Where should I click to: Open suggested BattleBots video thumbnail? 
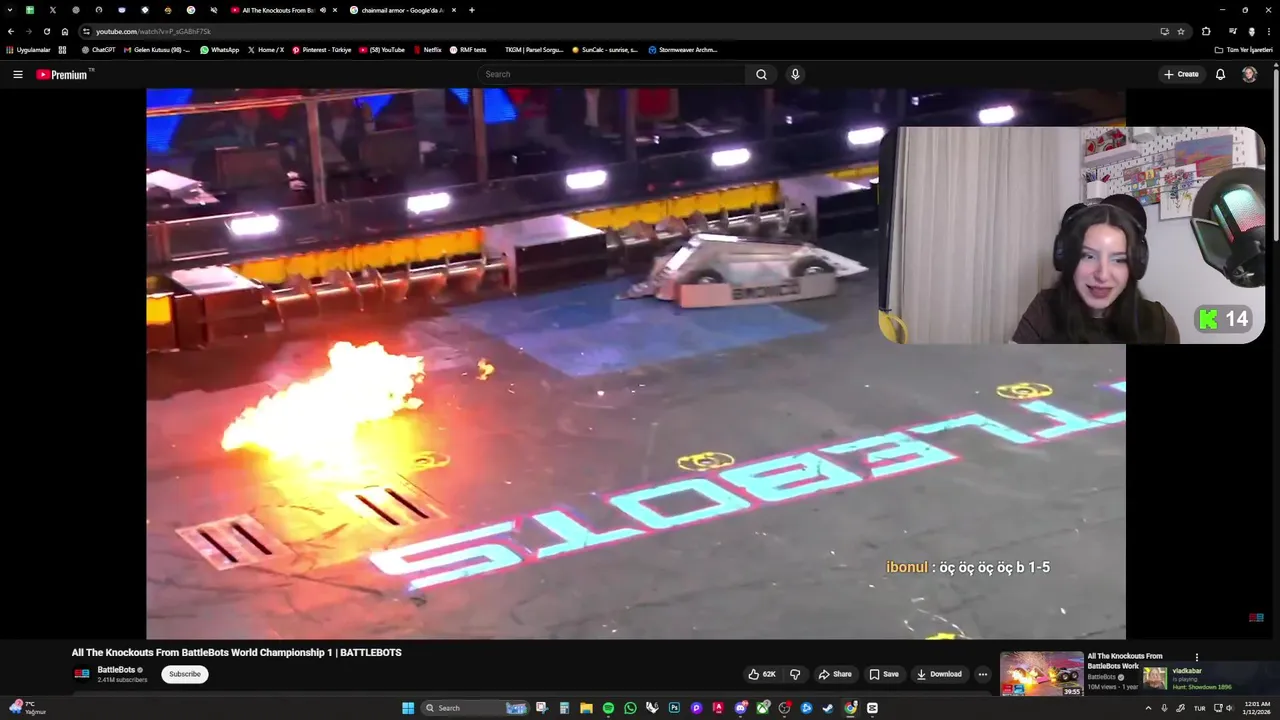(x=1041, y=674)
